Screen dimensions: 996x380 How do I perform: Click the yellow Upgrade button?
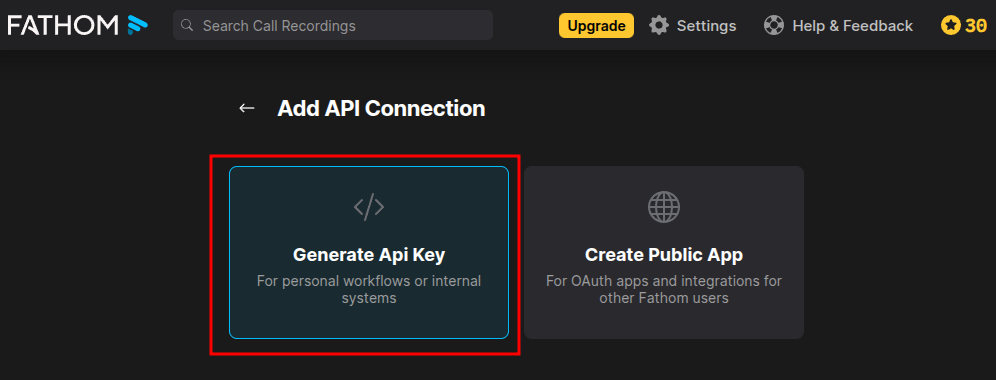[x=596, y=25]
